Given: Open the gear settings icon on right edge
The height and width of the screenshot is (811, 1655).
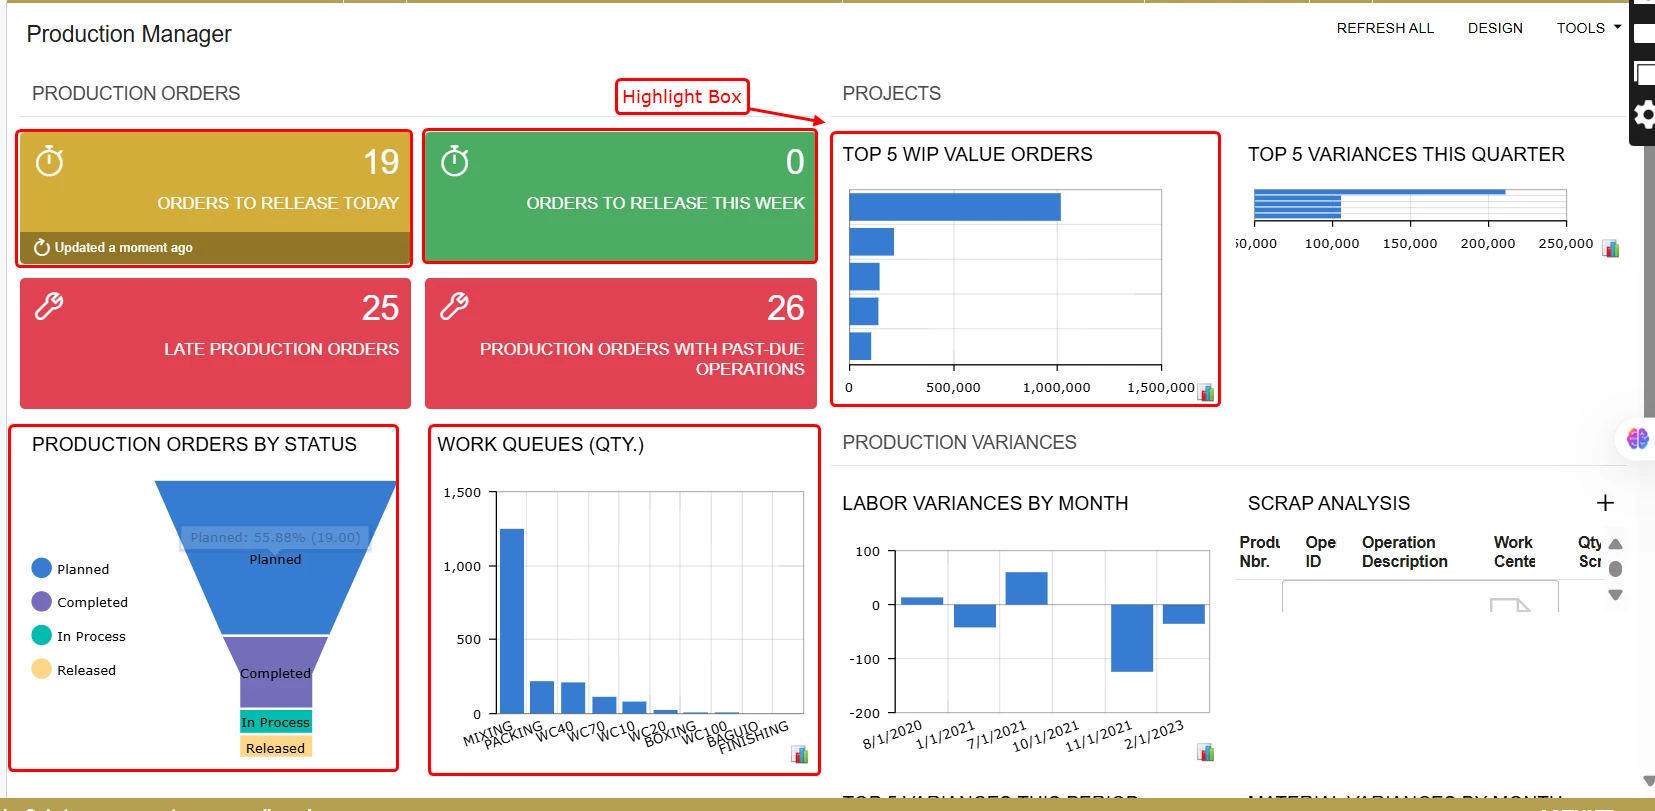Looking at the screenshot, I should click(1643, 116).
